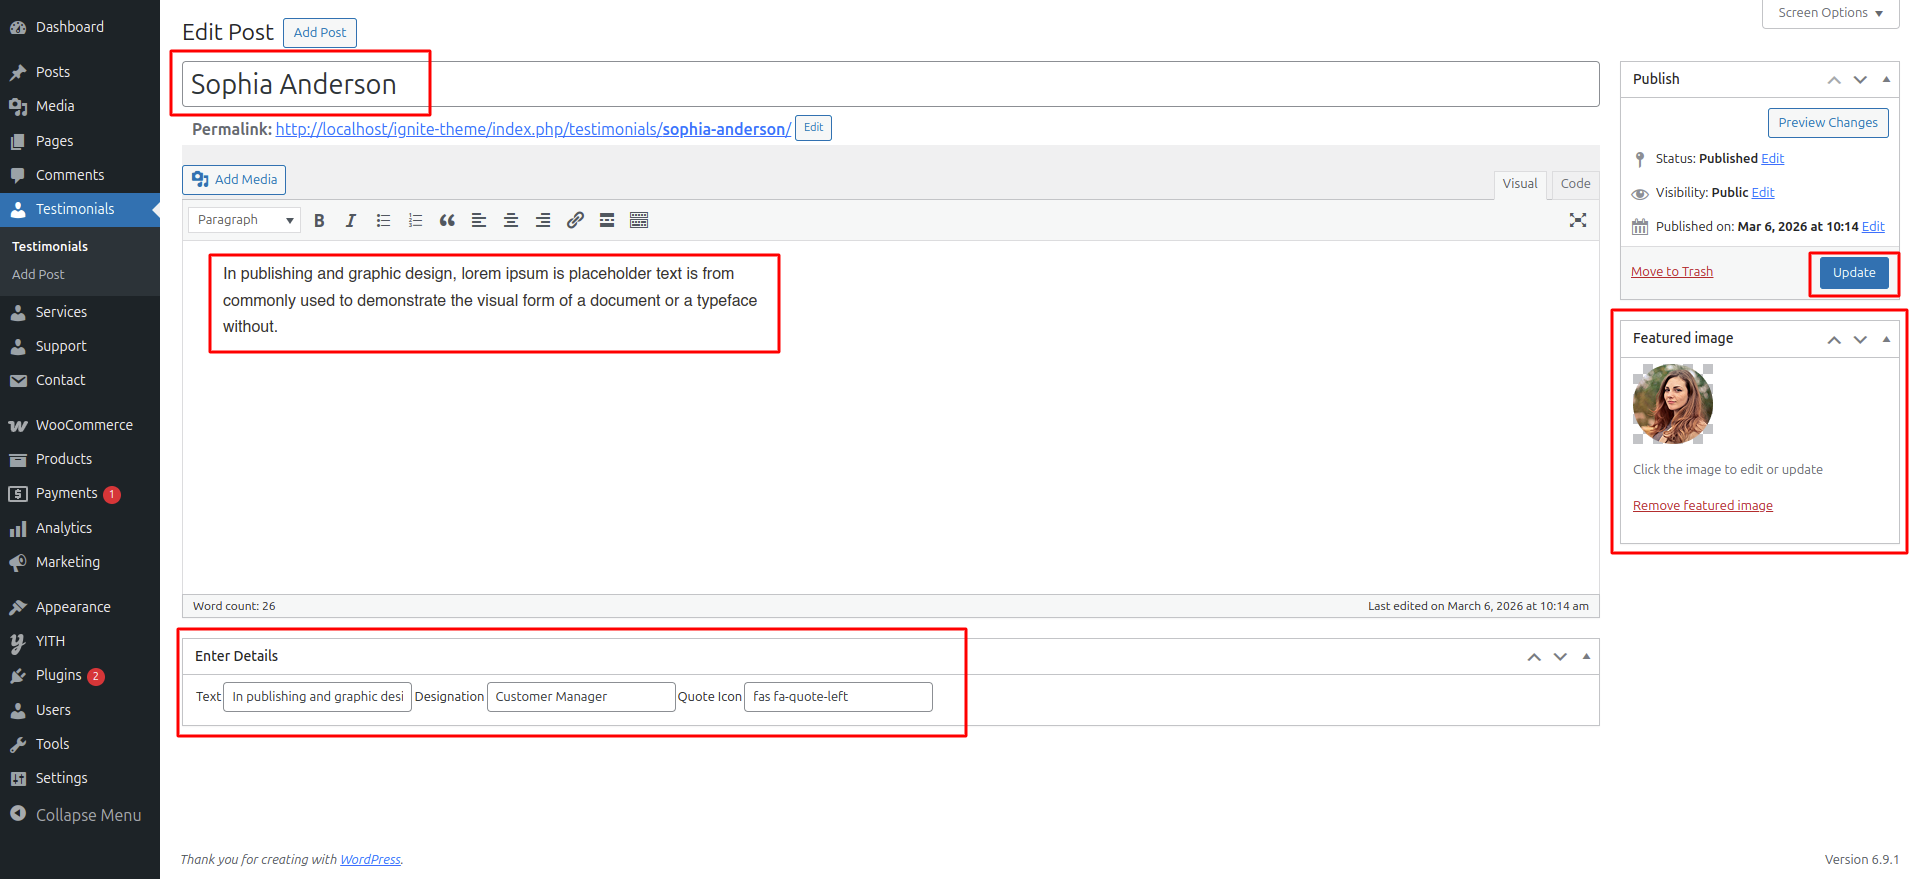Click the Update button
1918x879 pixels.
(x=1854, y=273)
